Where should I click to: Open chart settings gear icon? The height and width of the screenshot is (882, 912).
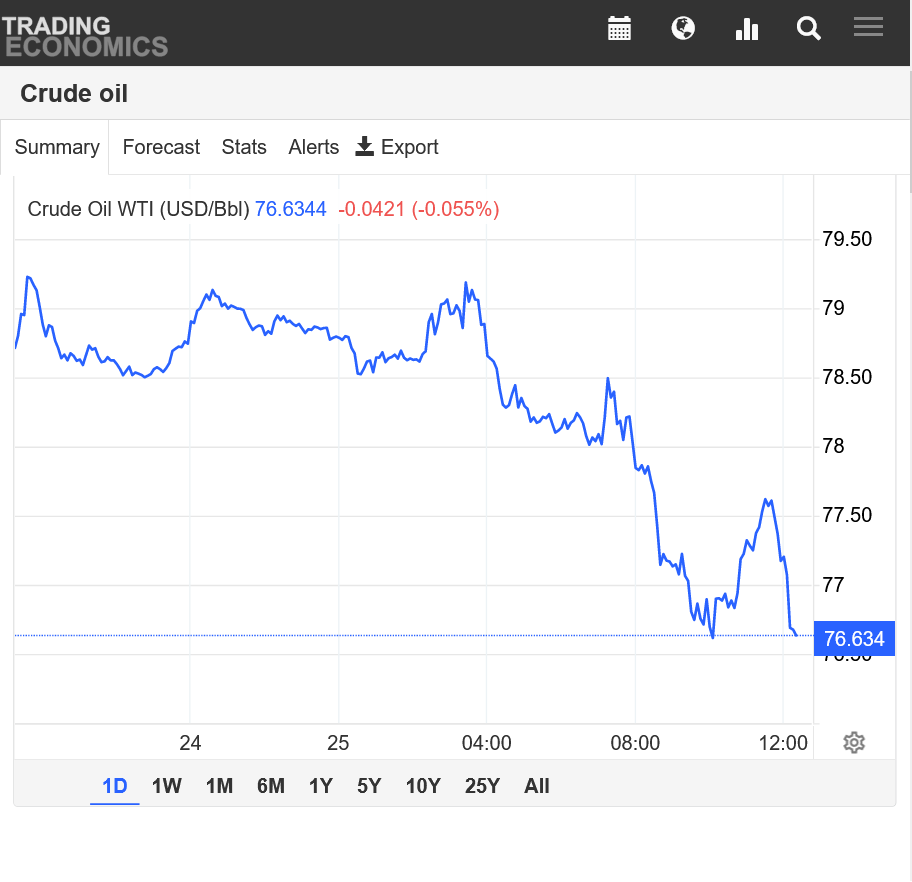(854, 743)
